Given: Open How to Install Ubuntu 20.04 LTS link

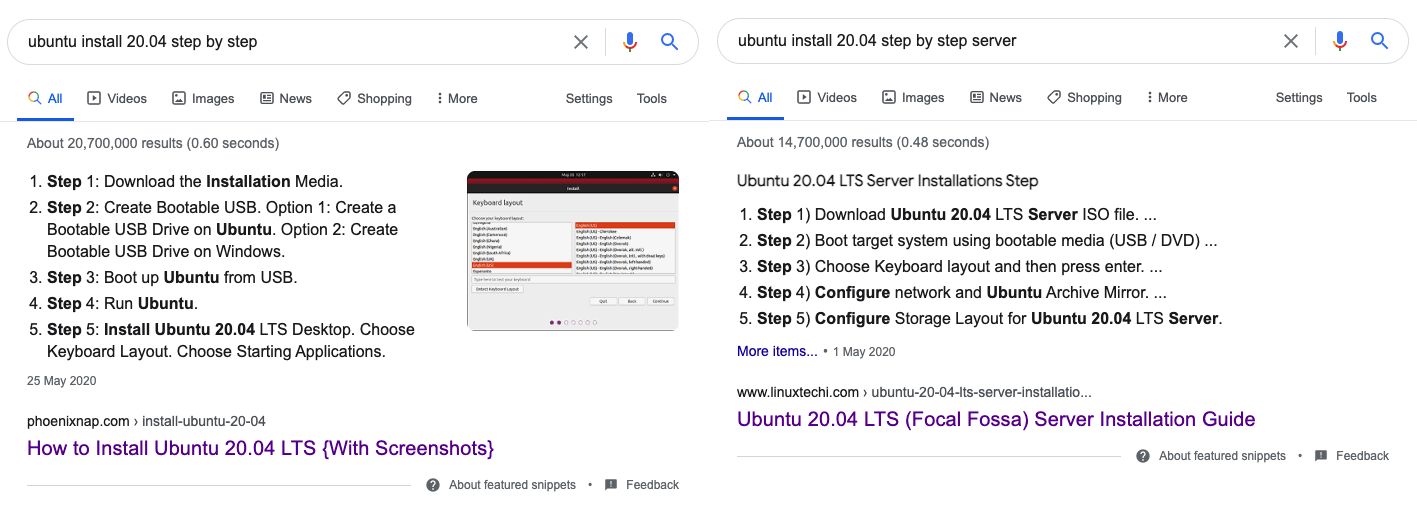Looking at the screenshot, I should tap(260, 448).
